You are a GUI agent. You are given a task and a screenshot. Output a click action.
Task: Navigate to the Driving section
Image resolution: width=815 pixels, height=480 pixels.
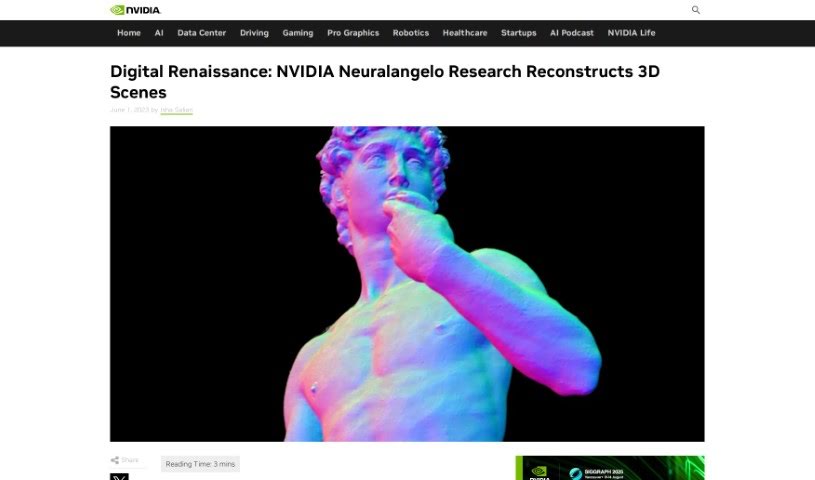(x=254, y=33)
